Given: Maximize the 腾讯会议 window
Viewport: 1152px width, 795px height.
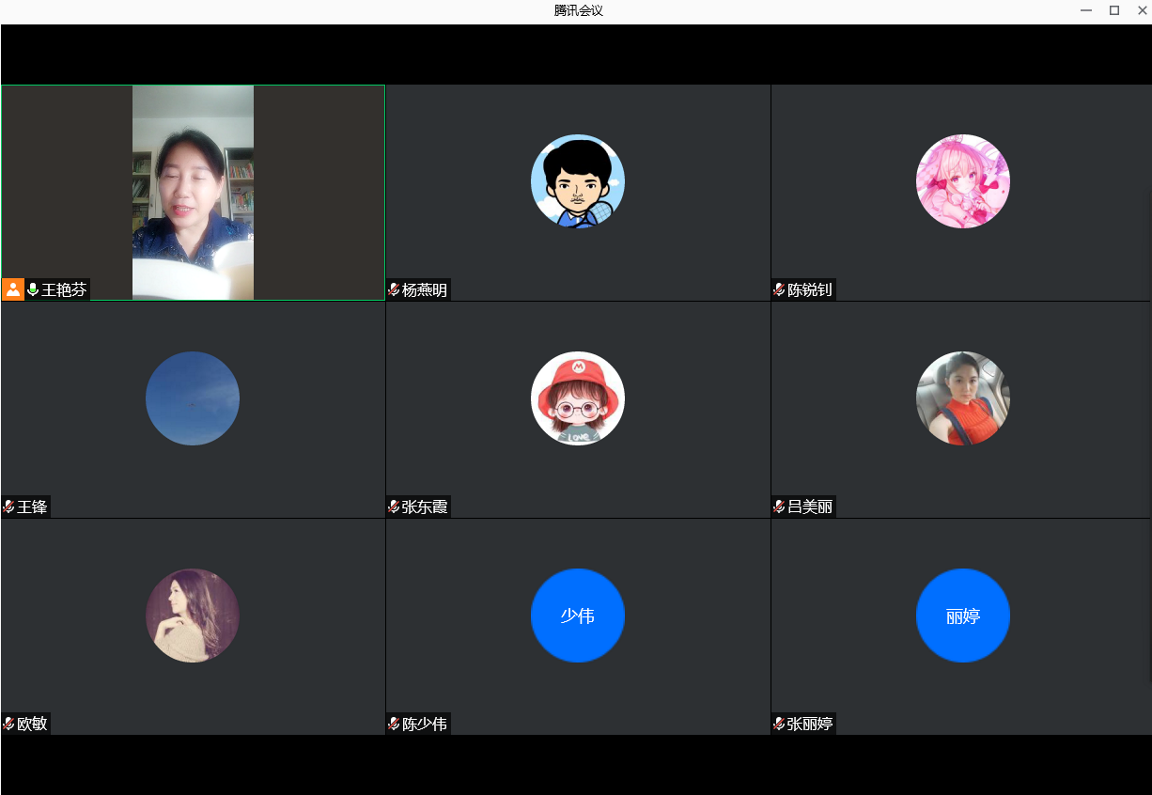Looking at the screenshot, I should coord(1114,11).
